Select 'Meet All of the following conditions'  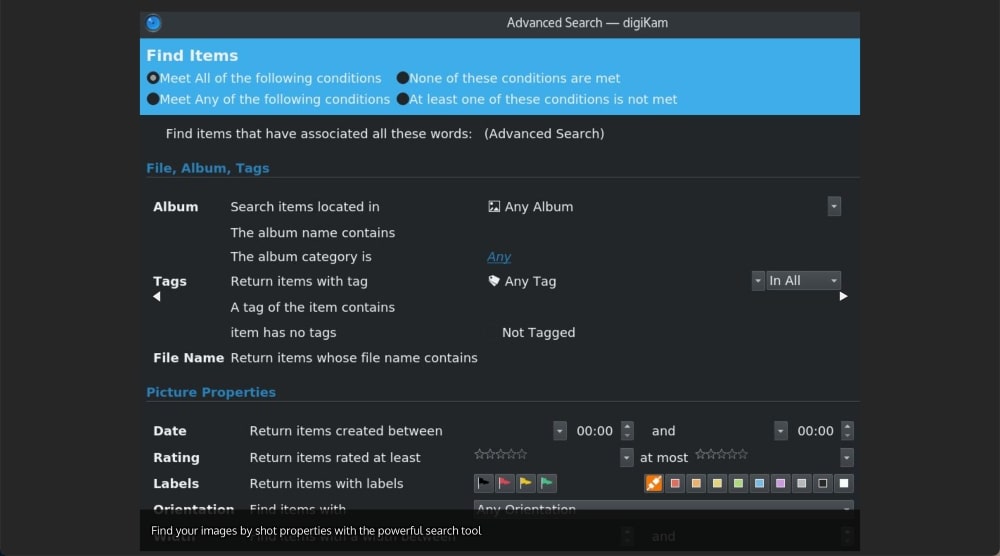coord(153,78)
